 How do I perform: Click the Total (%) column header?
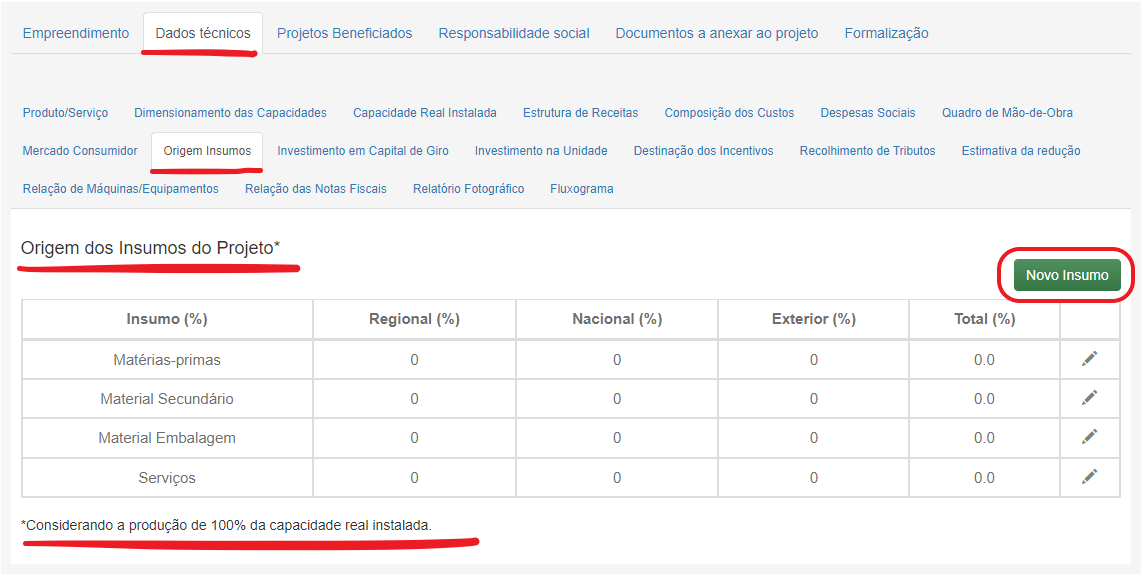[x=984, y=319]
